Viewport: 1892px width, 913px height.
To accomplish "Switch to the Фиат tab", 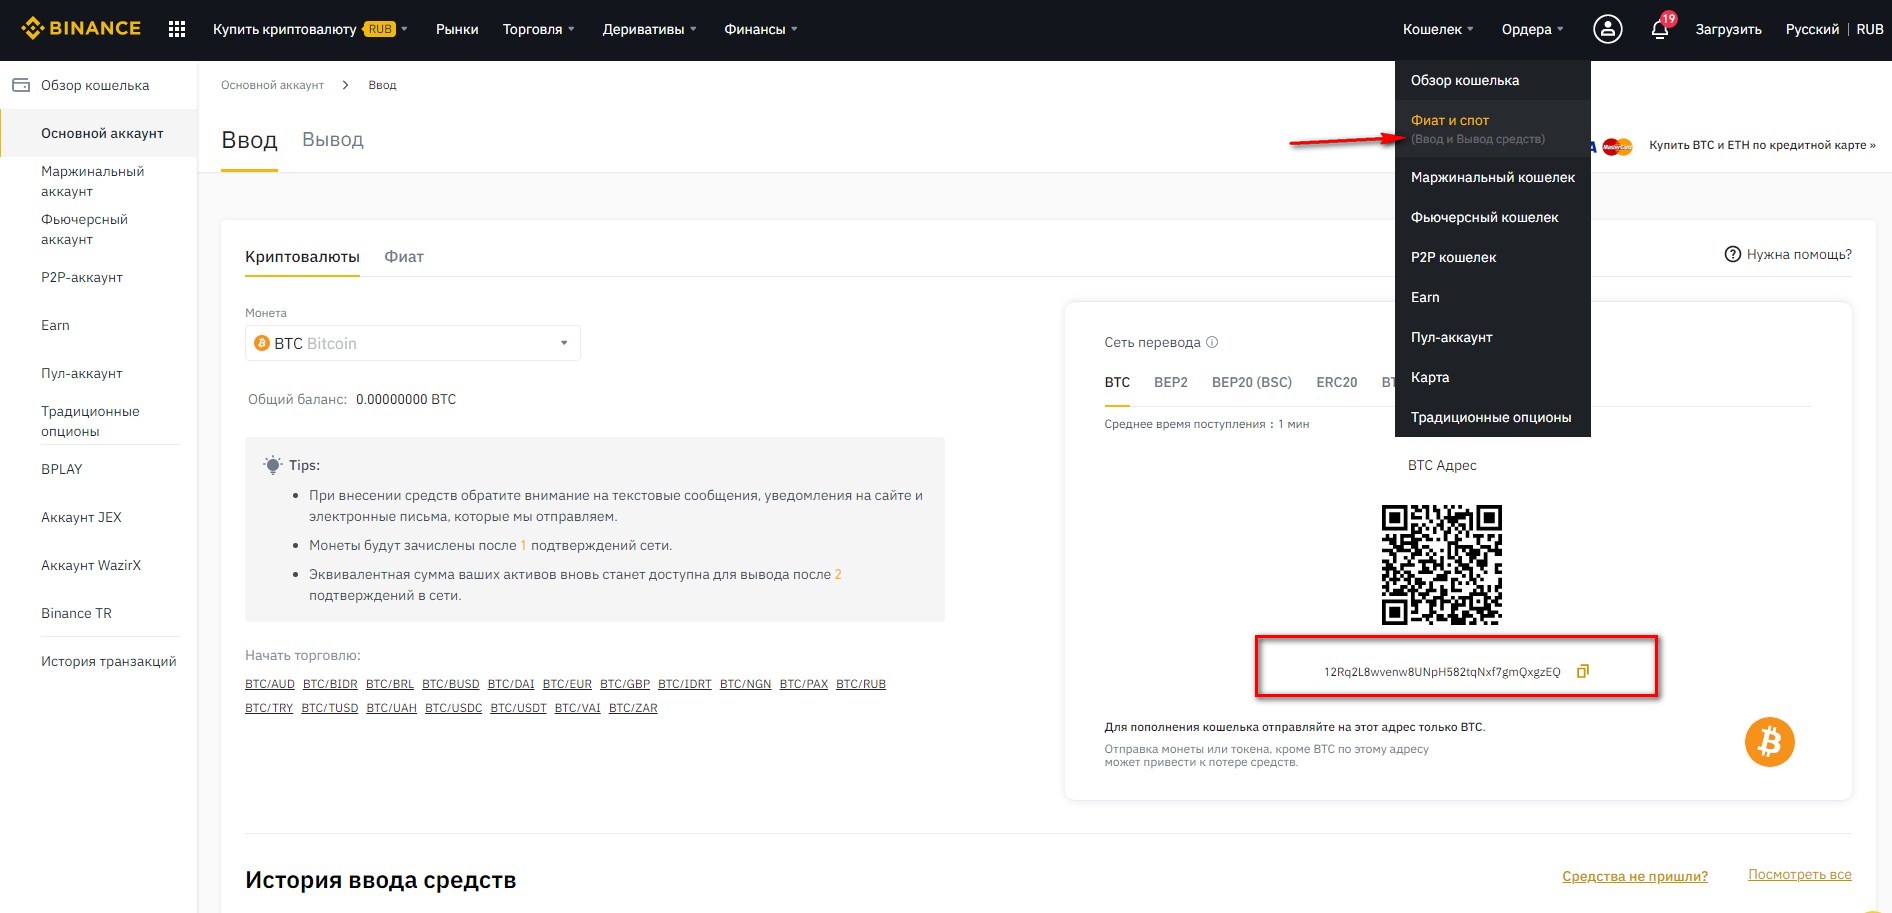I will tap(404, 257).
